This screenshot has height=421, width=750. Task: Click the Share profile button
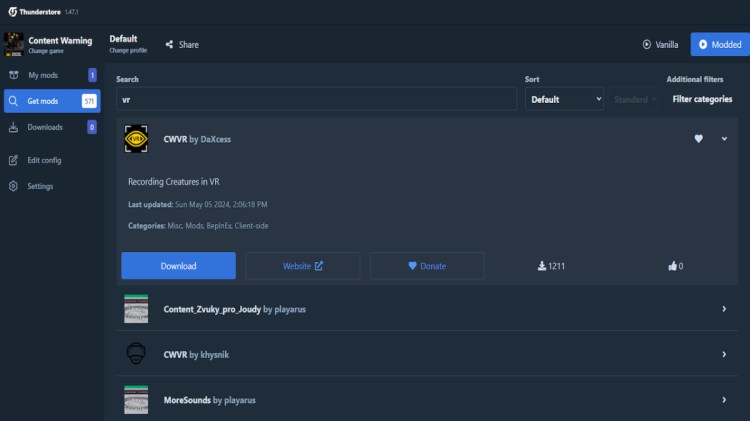pyautogui.click(x=182, y=45)
